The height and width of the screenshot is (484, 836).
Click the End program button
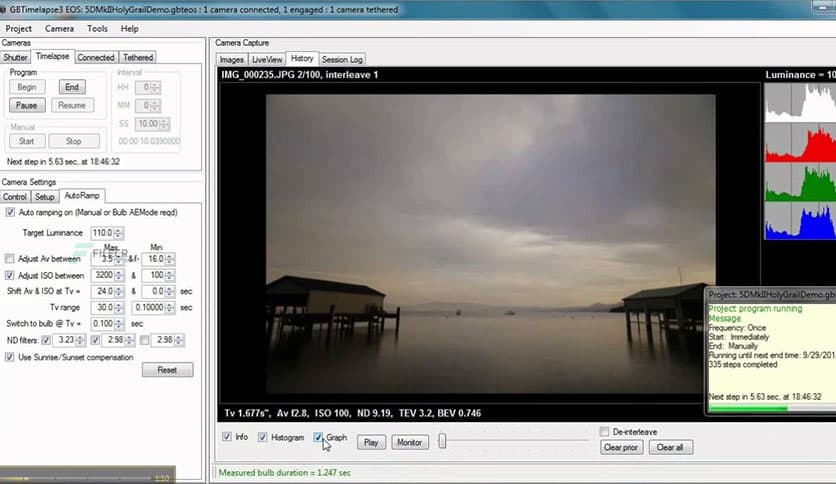(72, 87)
